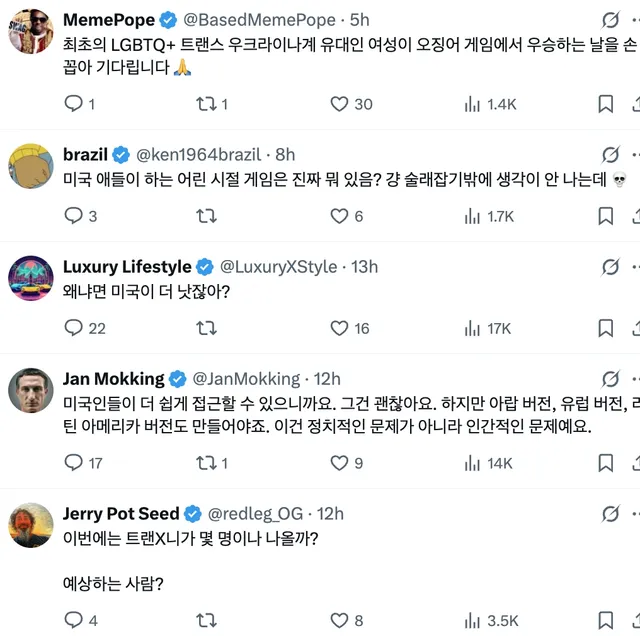Open Grok icon on Jerry Pot Seed's tweet
The image size is (640, 636).
609,513
